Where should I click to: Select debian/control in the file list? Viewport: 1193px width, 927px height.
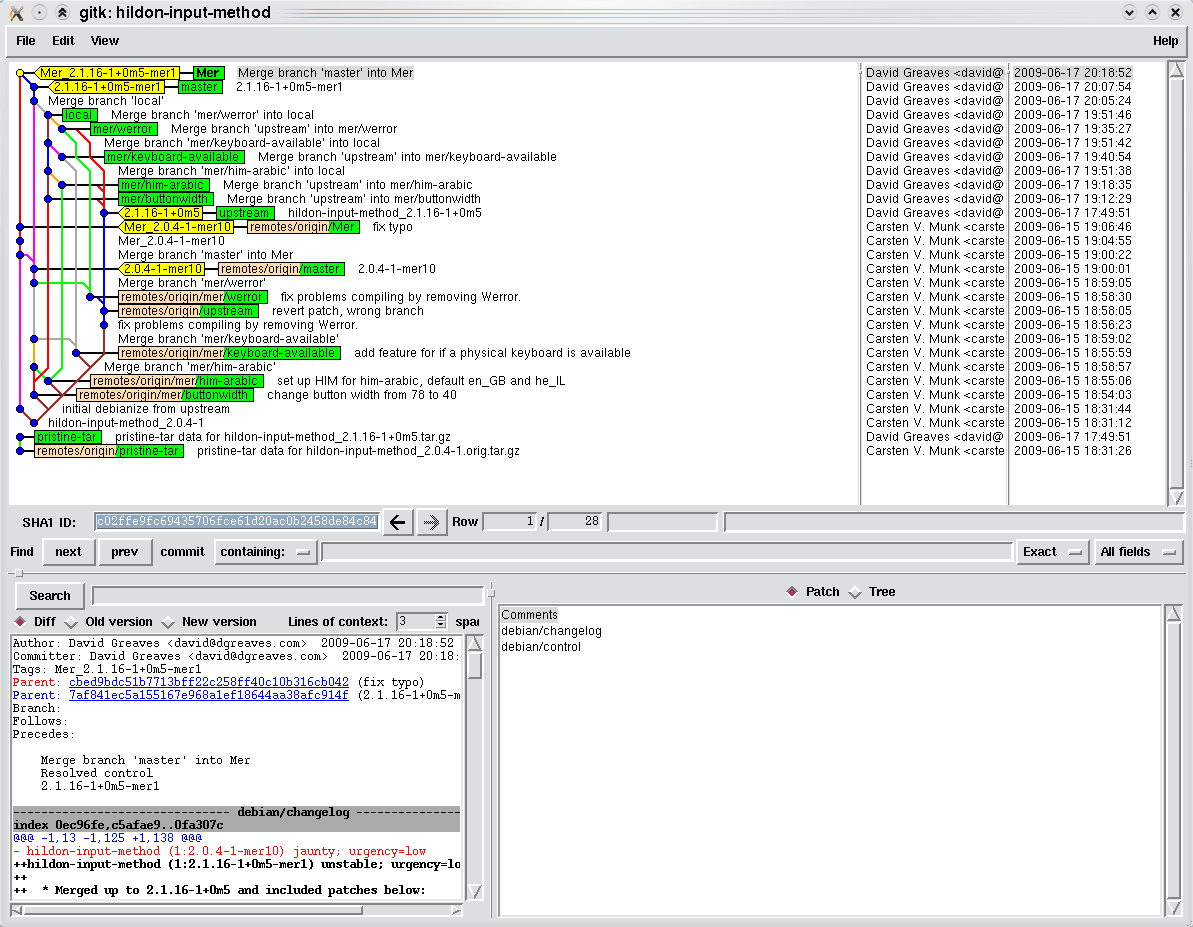pos(541,647)
